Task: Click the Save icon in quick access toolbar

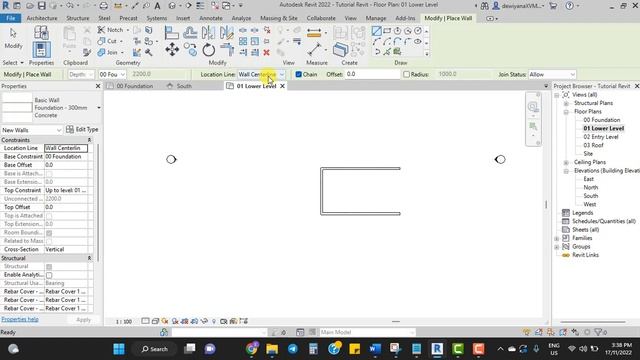Action: click(42, 6)
